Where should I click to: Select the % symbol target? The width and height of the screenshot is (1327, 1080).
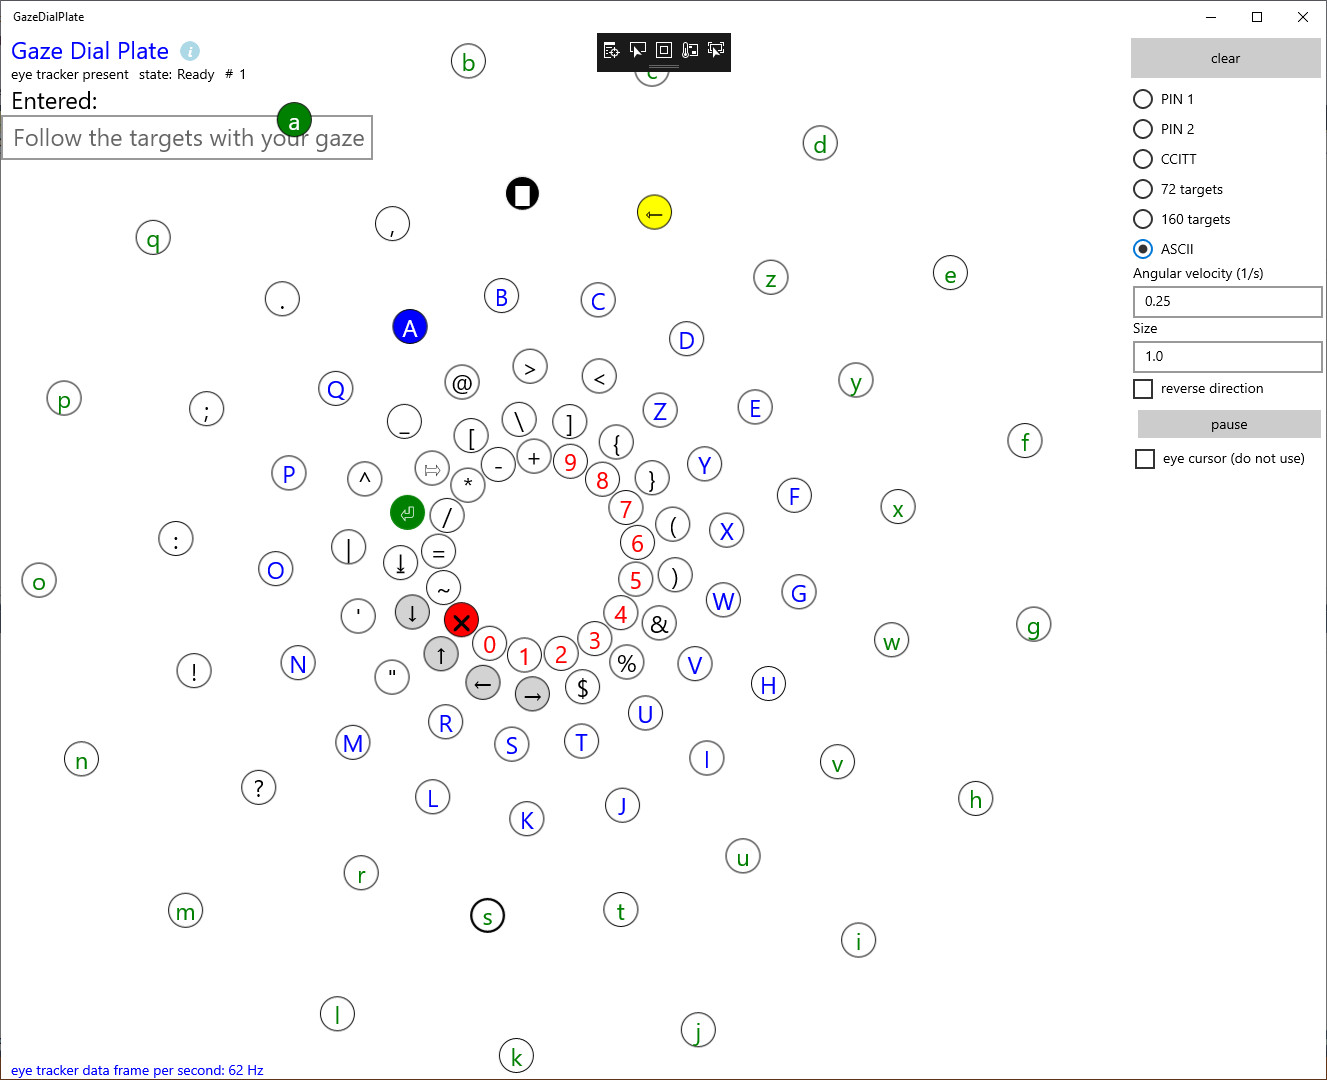[627, 661]
